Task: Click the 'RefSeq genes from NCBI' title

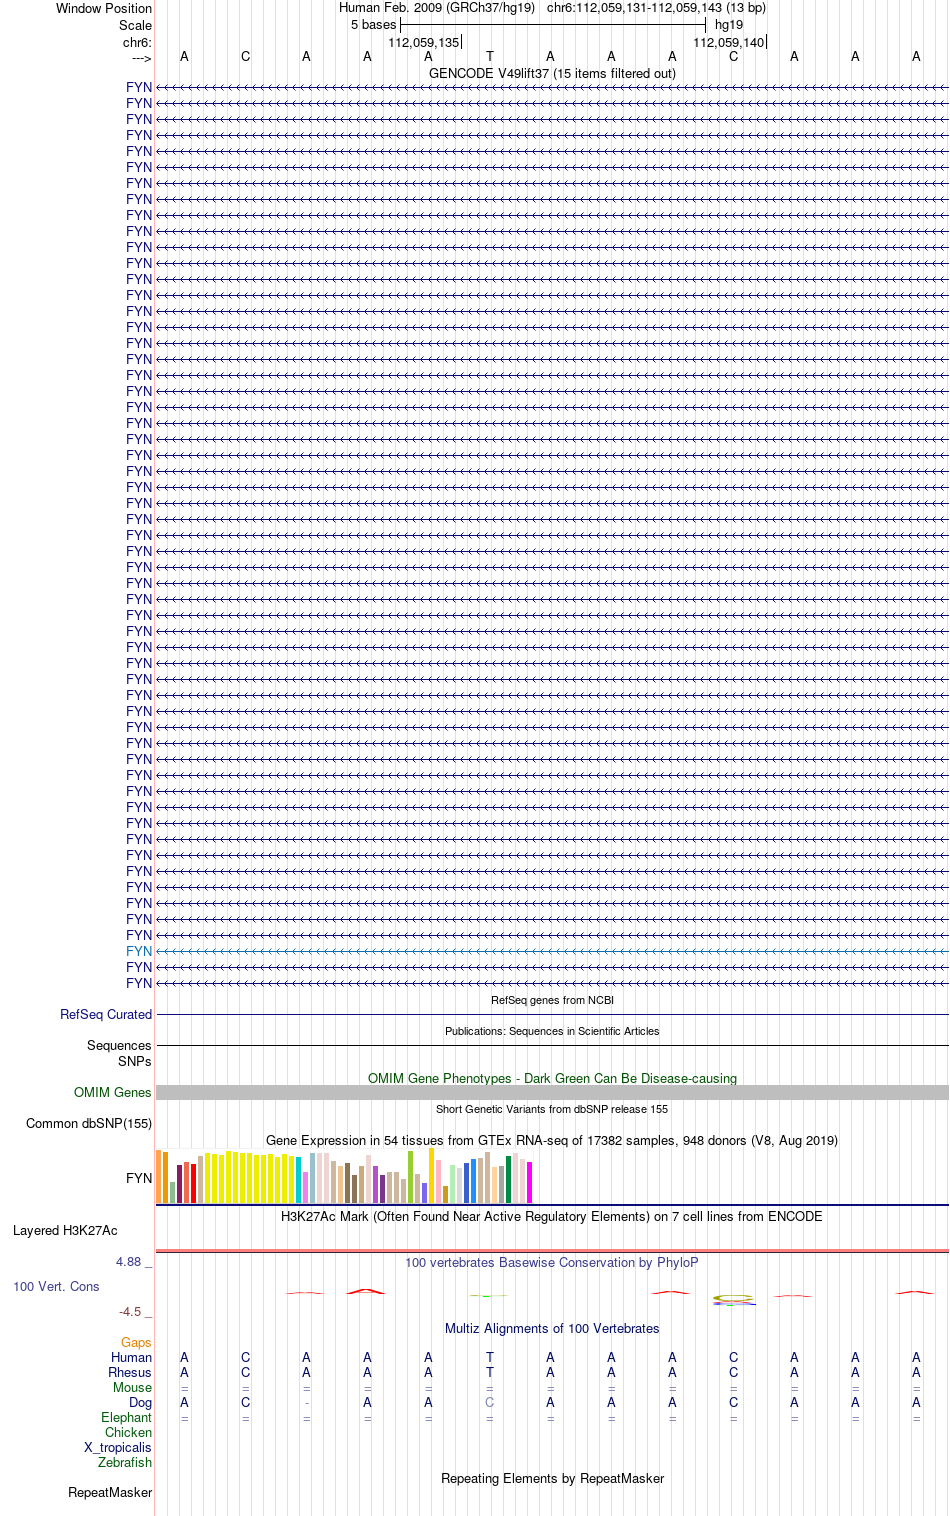Action: [552, 1000]
